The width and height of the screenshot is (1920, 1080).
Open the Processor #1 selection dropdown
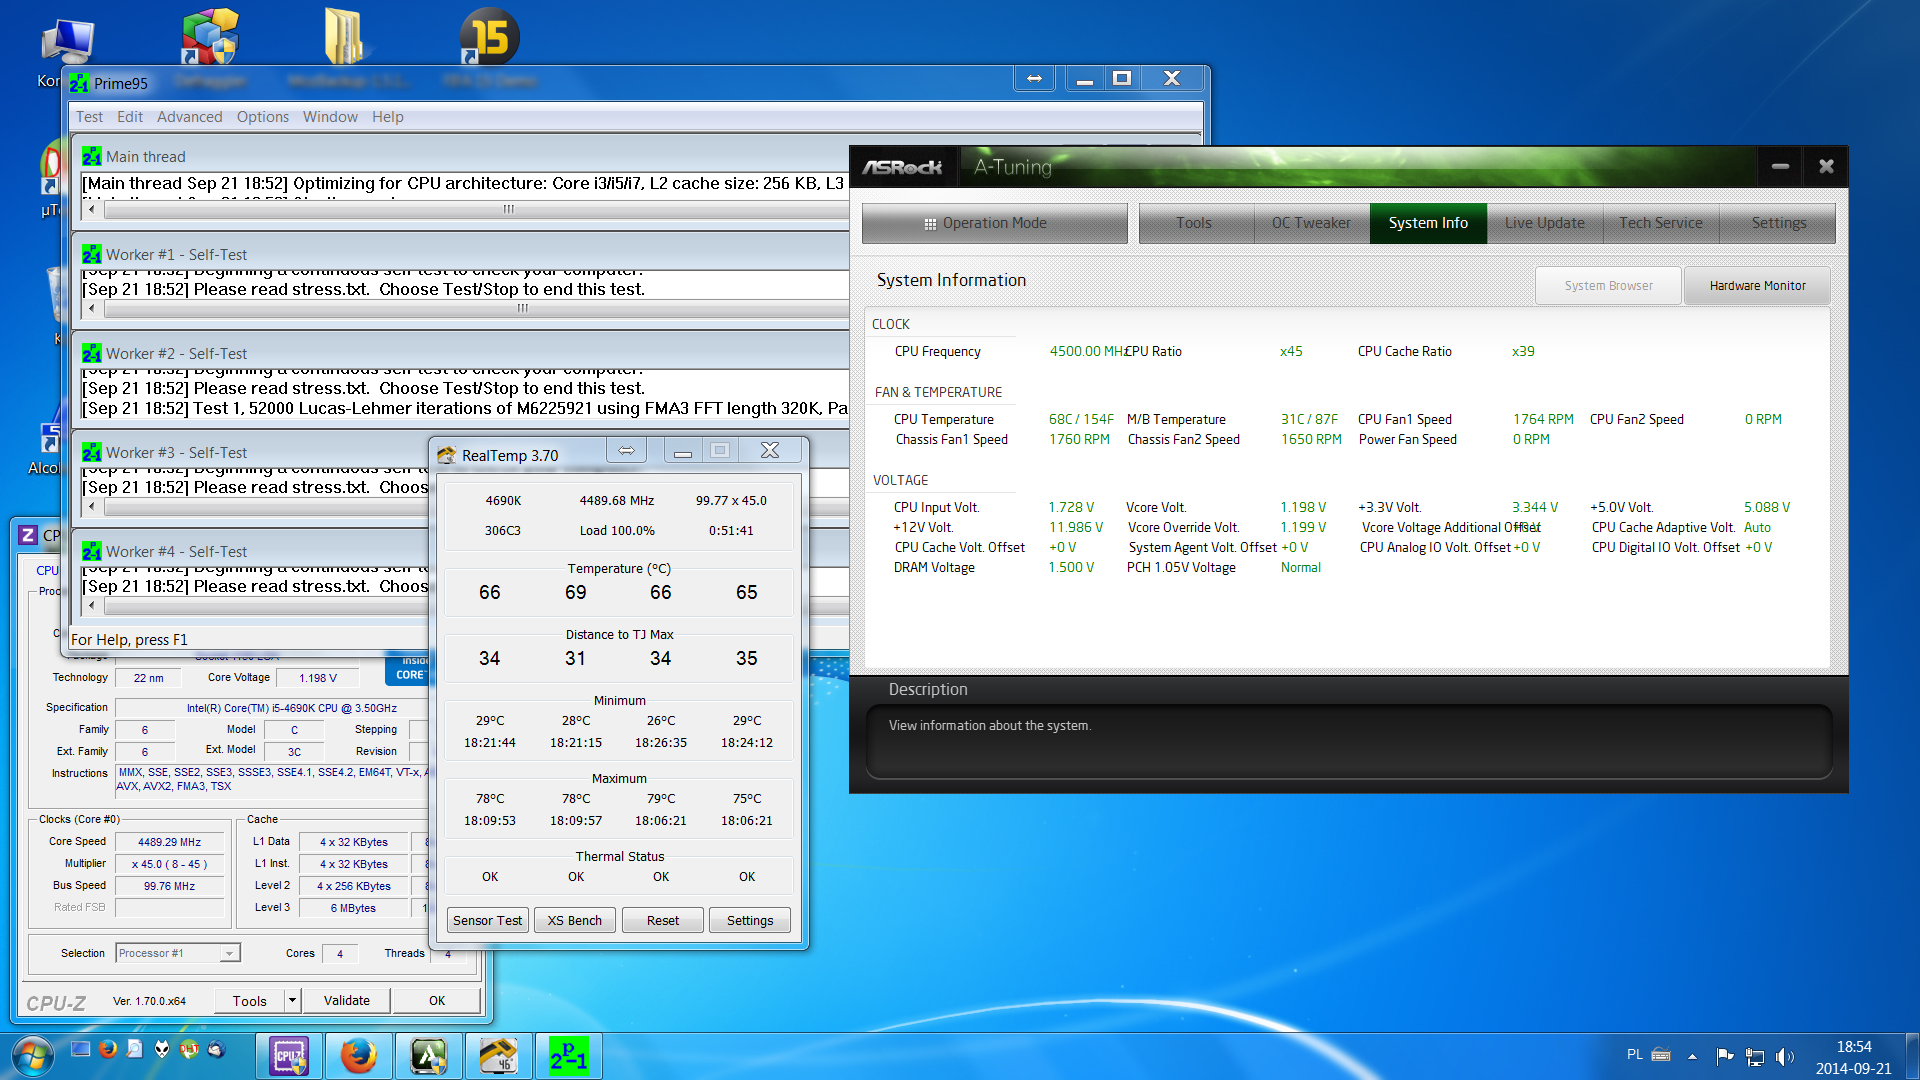[229, 953]
